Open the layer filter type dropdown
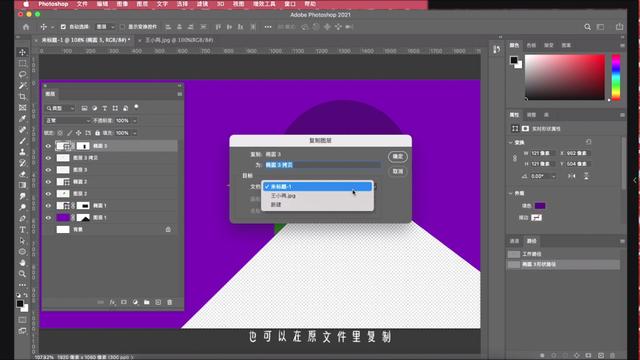 (60, 108)
